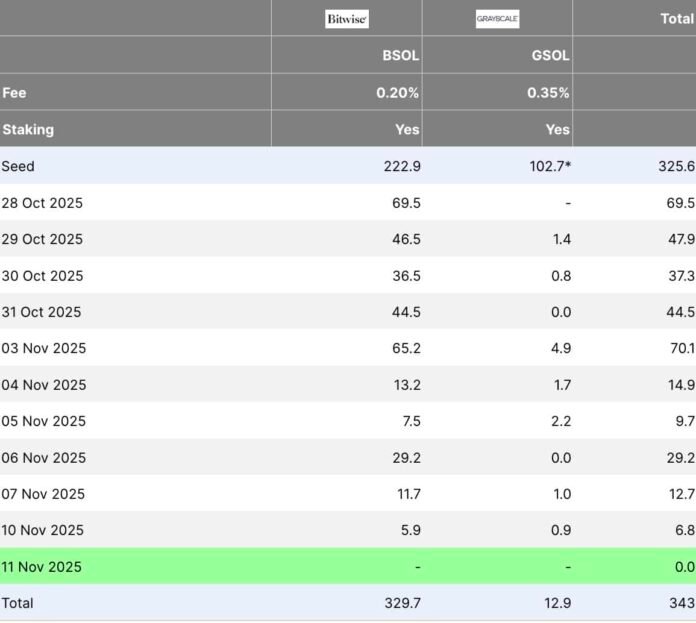Click the 29.2 BSOL value for 06 Nov
Viewport: 696px width, 623px height.
click(405, 458)
